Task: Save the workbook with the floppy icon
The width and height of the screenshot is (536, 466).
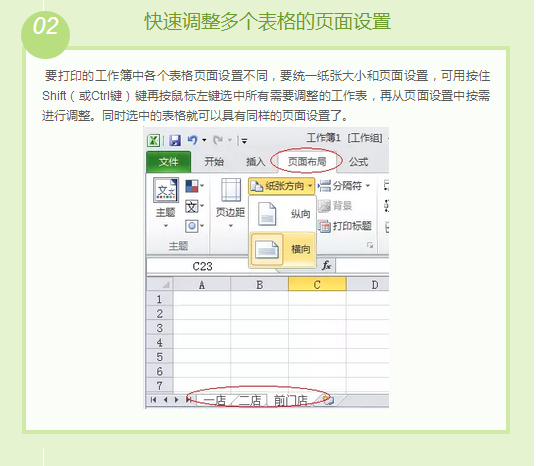Action: coord(175,140)
